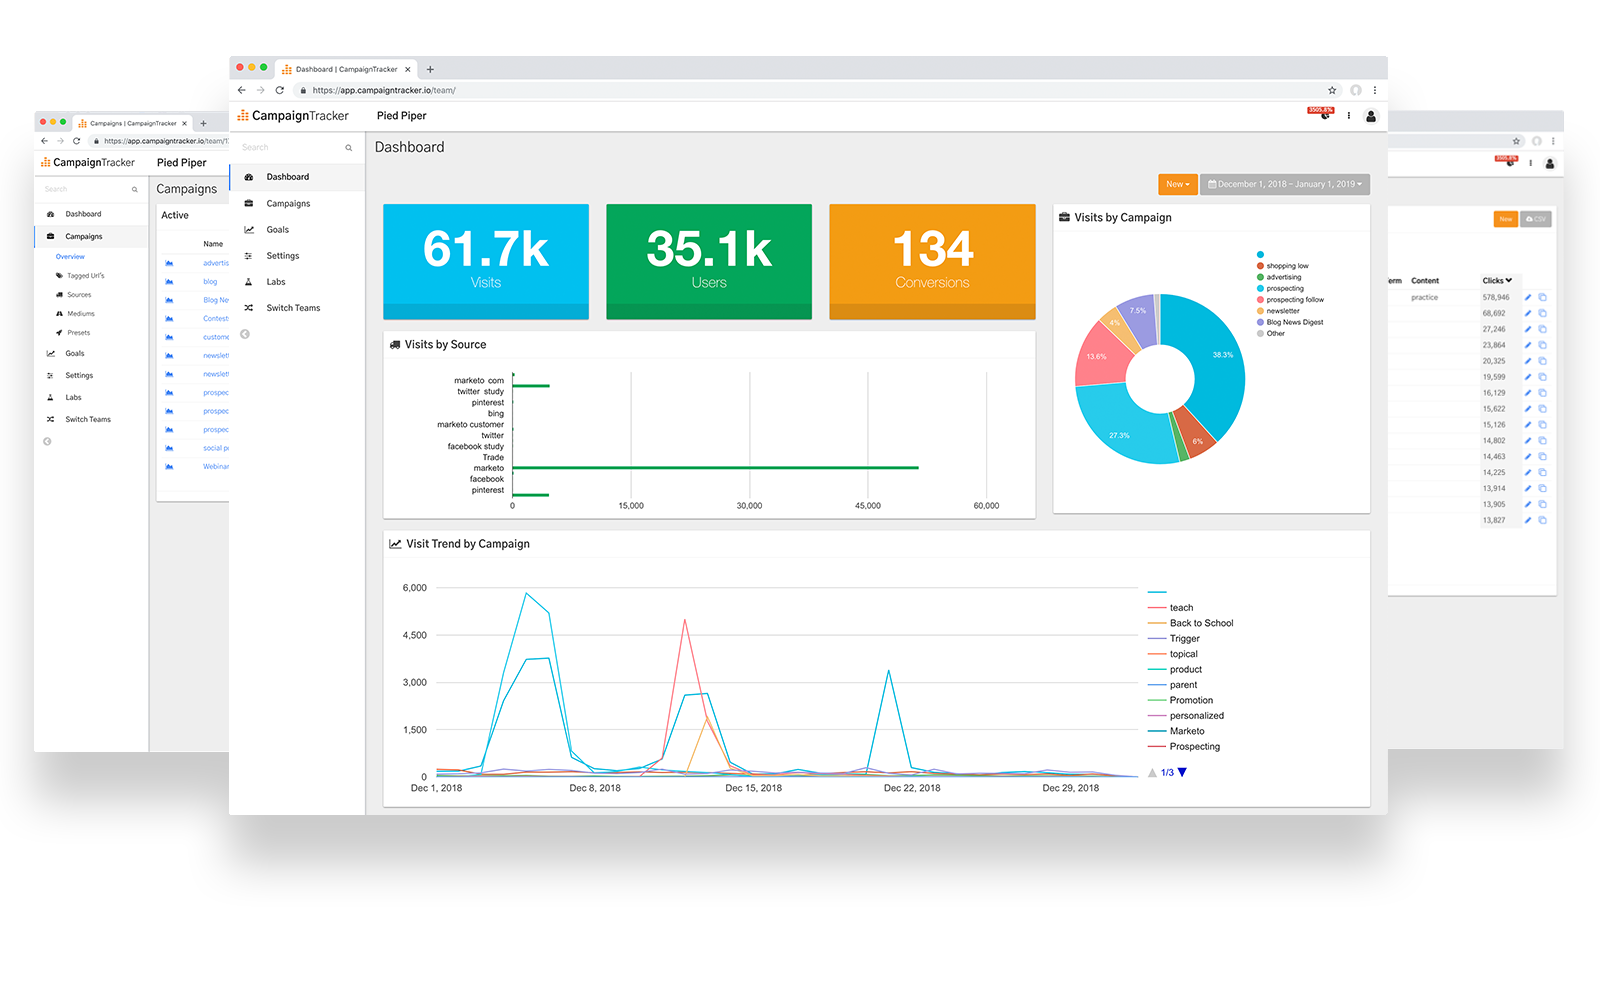The image size is (1600, 1000).
Task: Open the orange New dropdown button
Action: pyautogui.click(x=1178, y=184)
